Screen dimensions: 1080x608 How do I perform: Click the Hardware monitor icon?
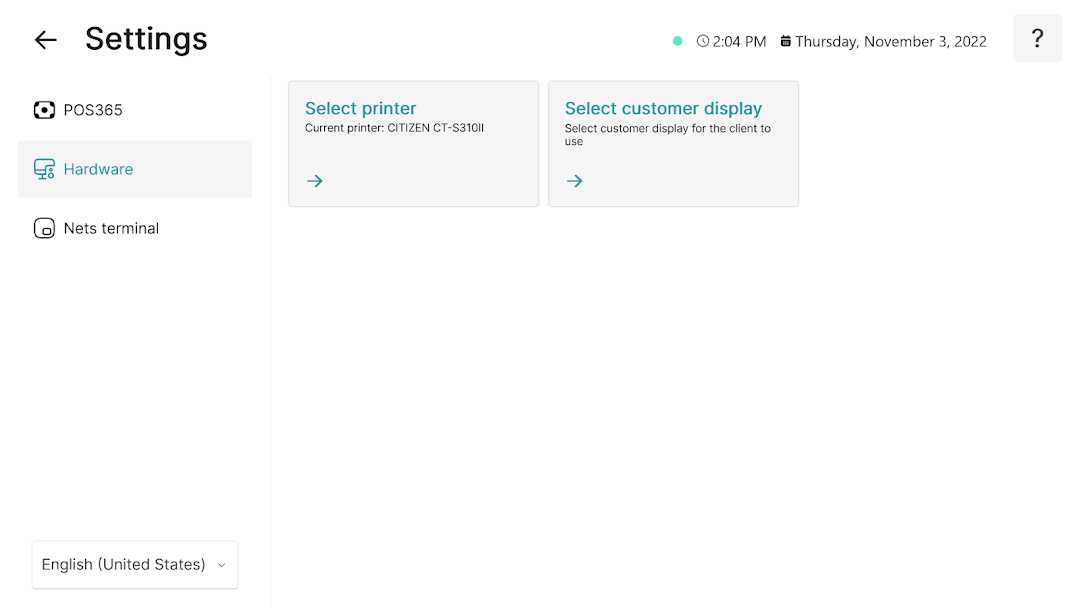(x=44, y=169)
